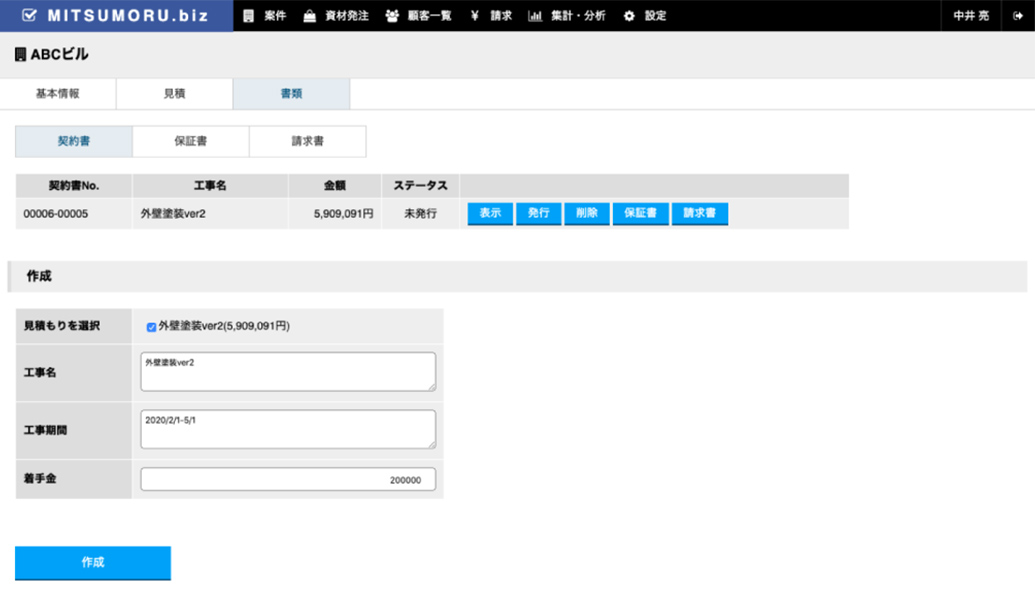Click the MITSUMORU.biz logo checkmark icon

click(x=30, y=16)
